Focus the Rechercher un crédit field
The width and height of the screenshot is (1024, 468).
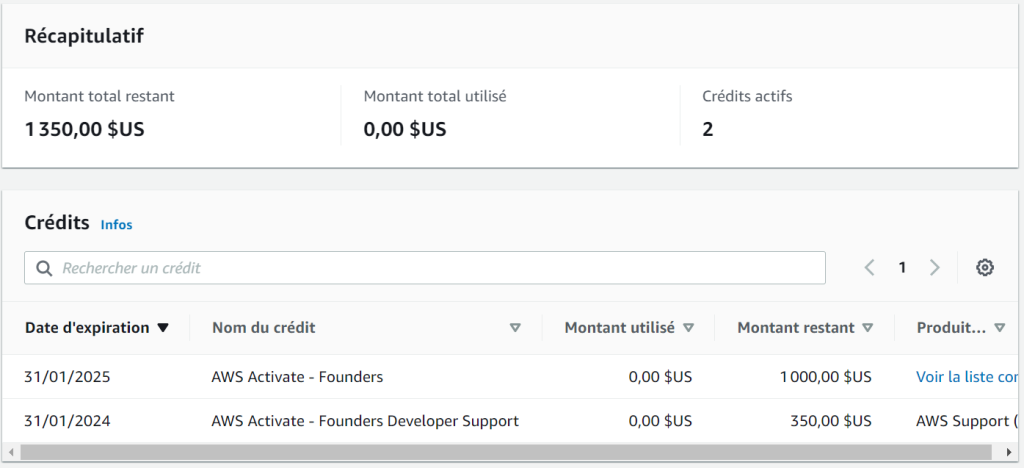(x=424, y=268)
